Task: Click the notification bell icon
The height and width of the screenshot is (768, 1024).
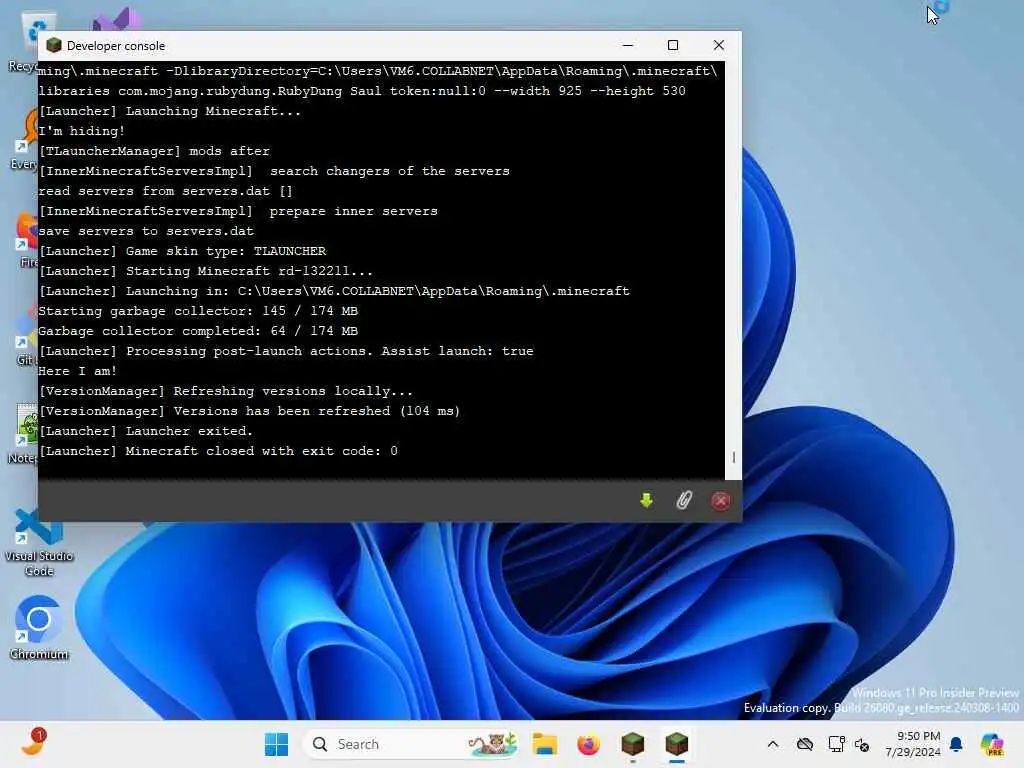Action: click(956, 744)
